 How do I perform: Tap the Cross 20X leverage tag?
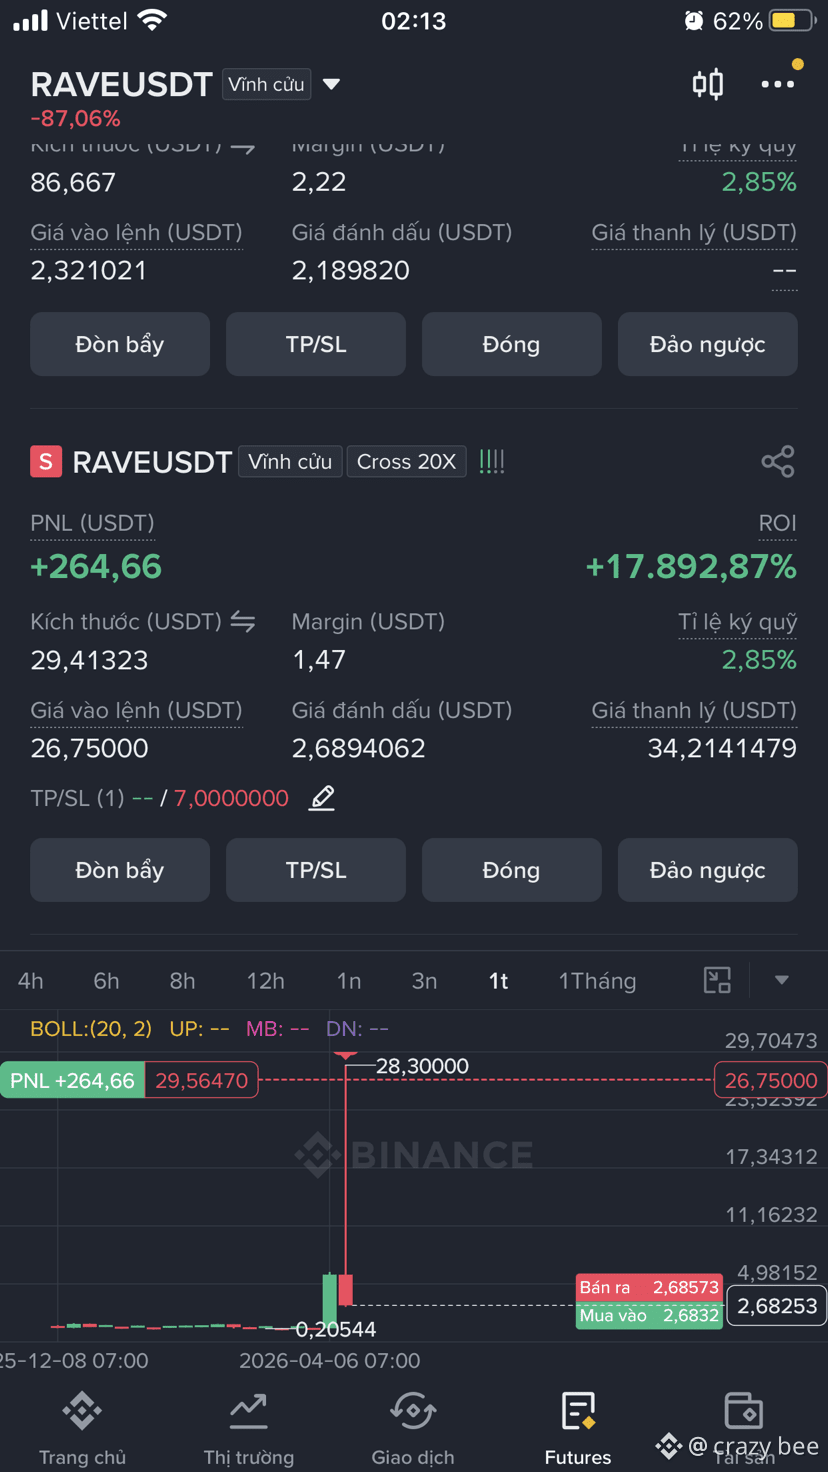coord(406,462)
